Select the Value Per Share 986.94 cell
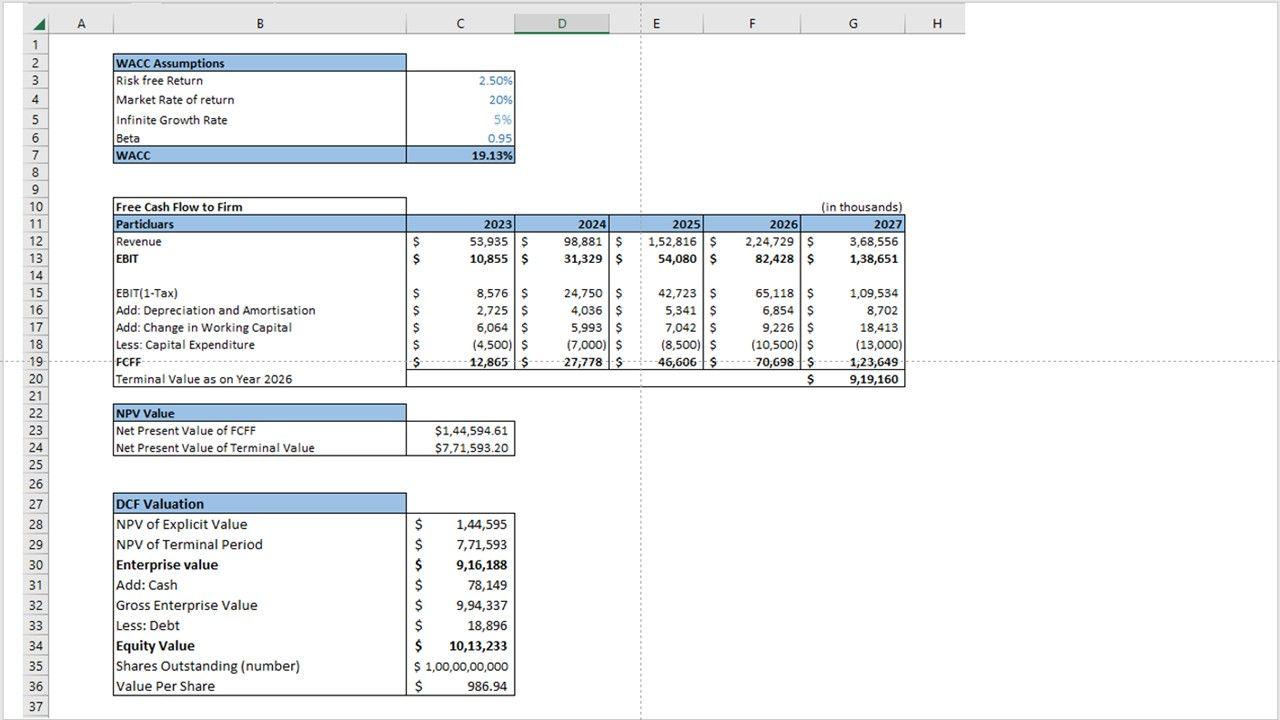1280x720 pixels. (x=461, y=687)
